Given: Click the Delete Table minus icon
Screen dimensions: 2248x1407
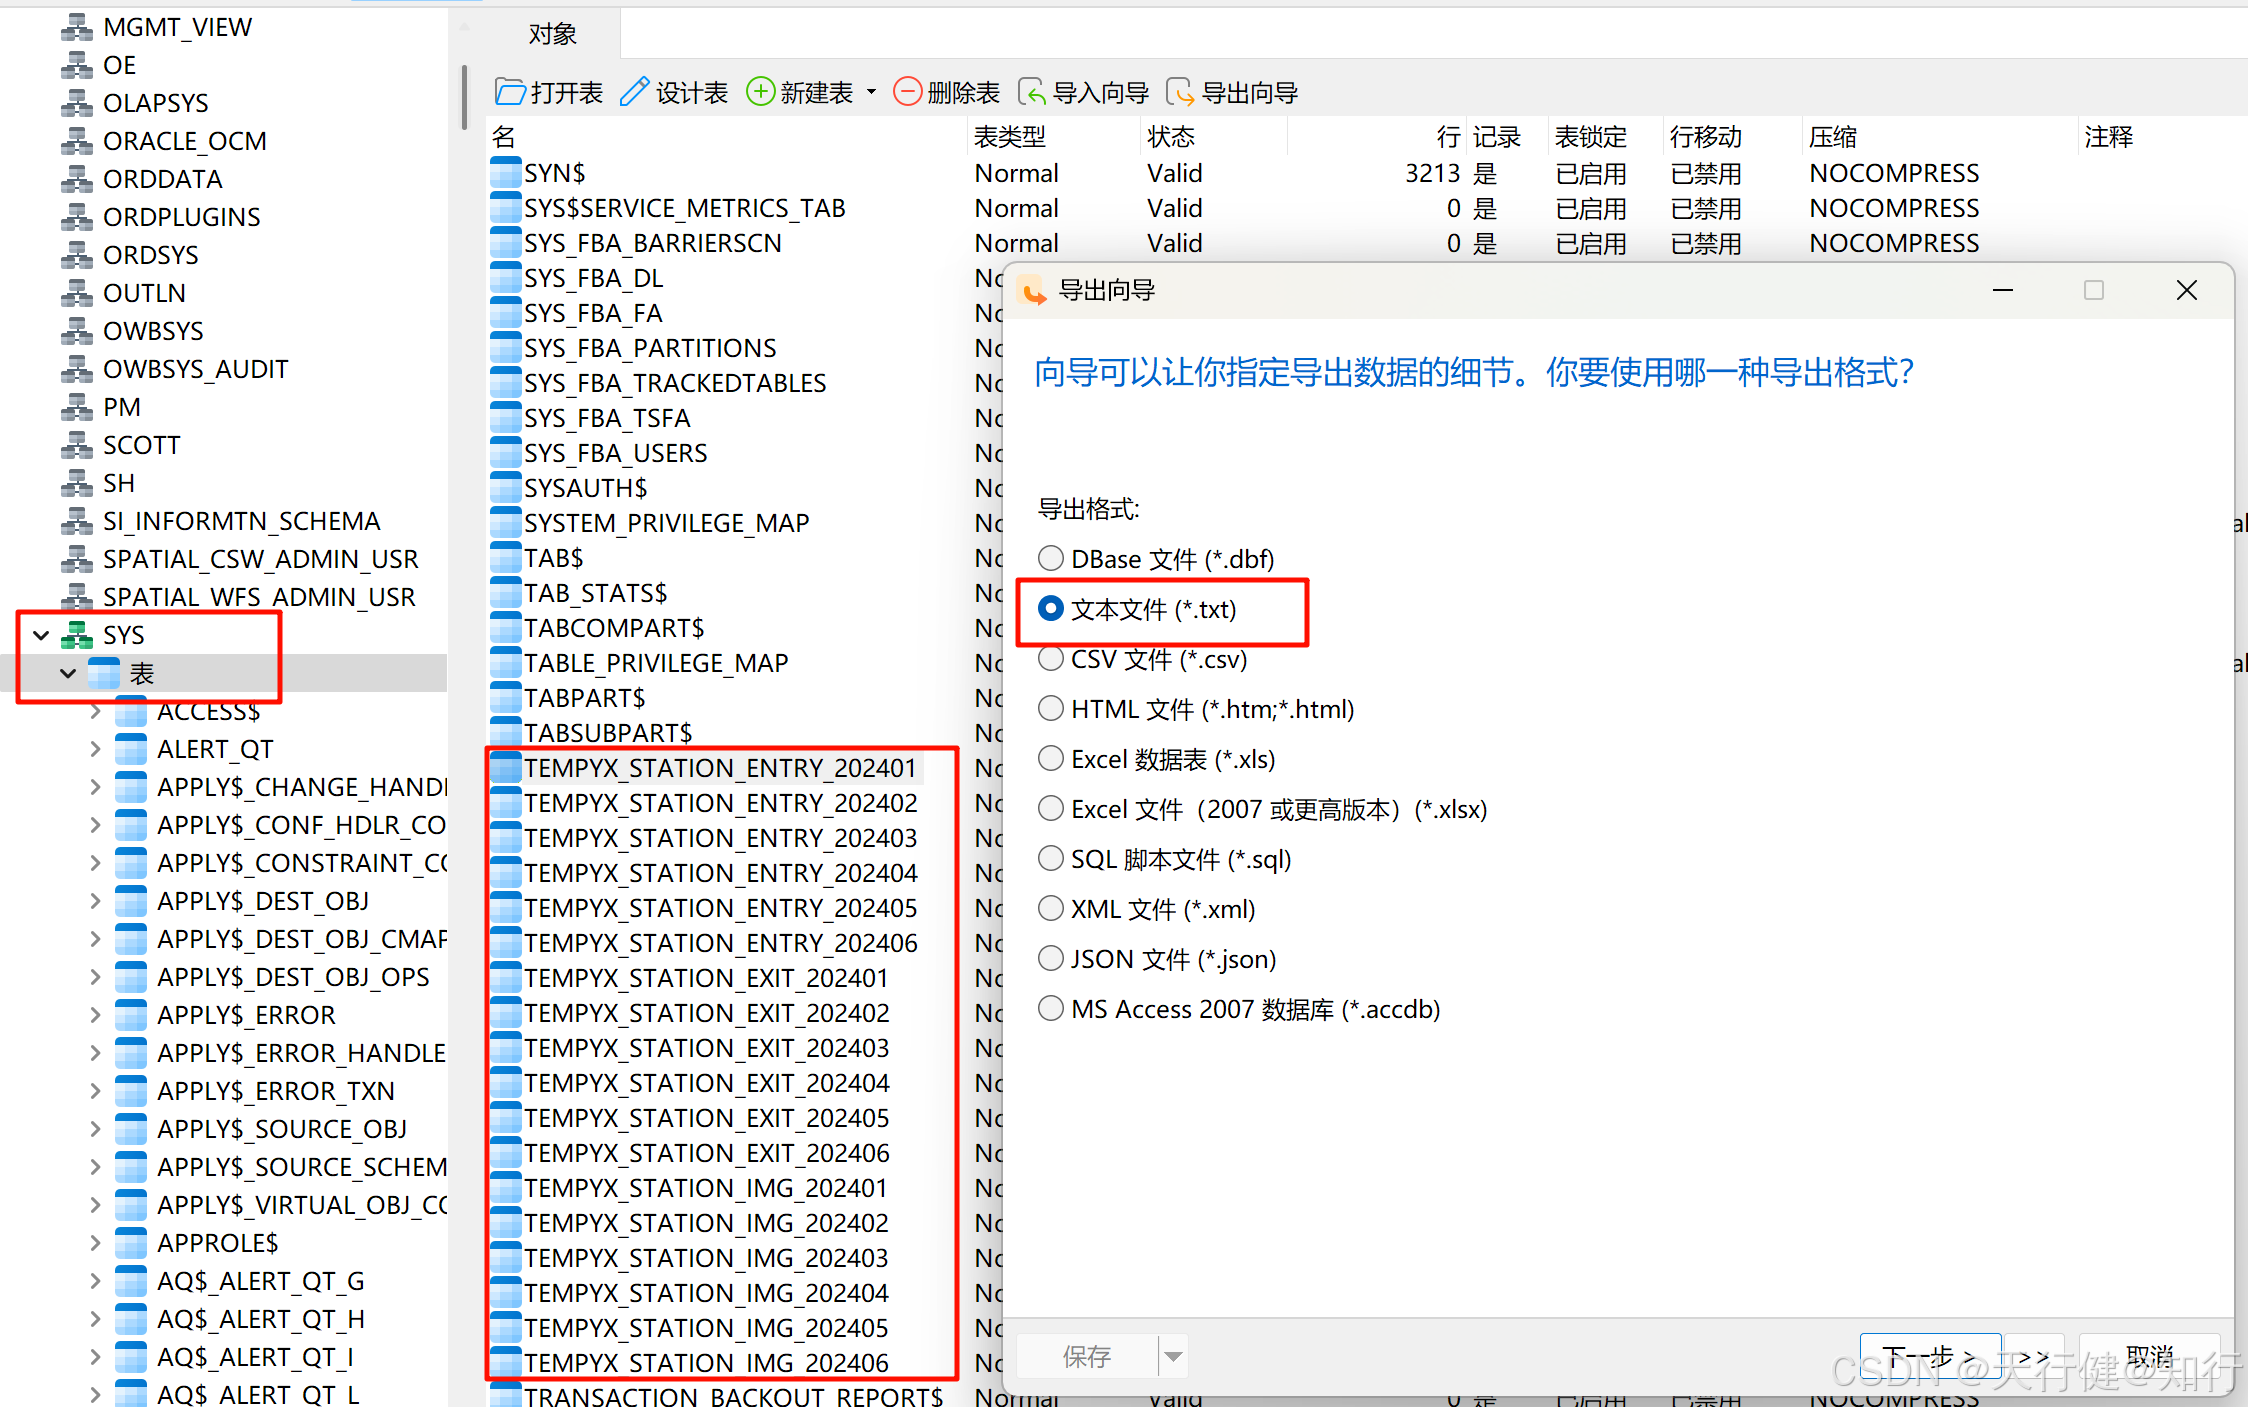Looking at the screenshot, I should (907, 93).
